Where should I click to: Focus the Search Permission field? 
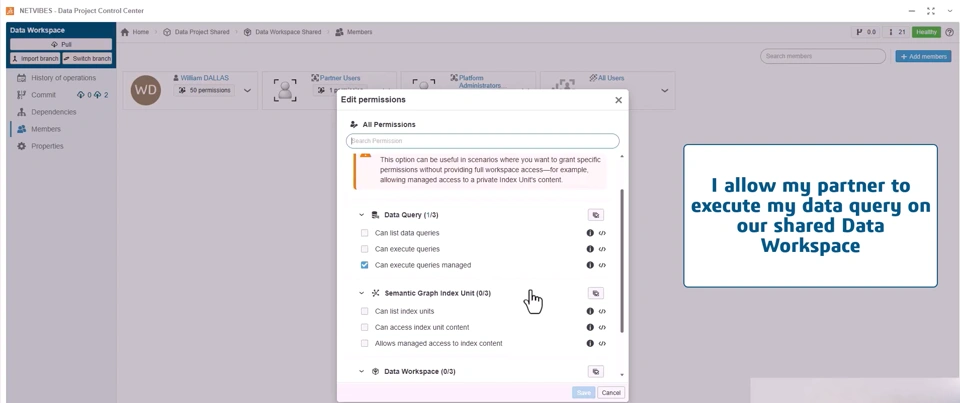click(x=482, y=141)
